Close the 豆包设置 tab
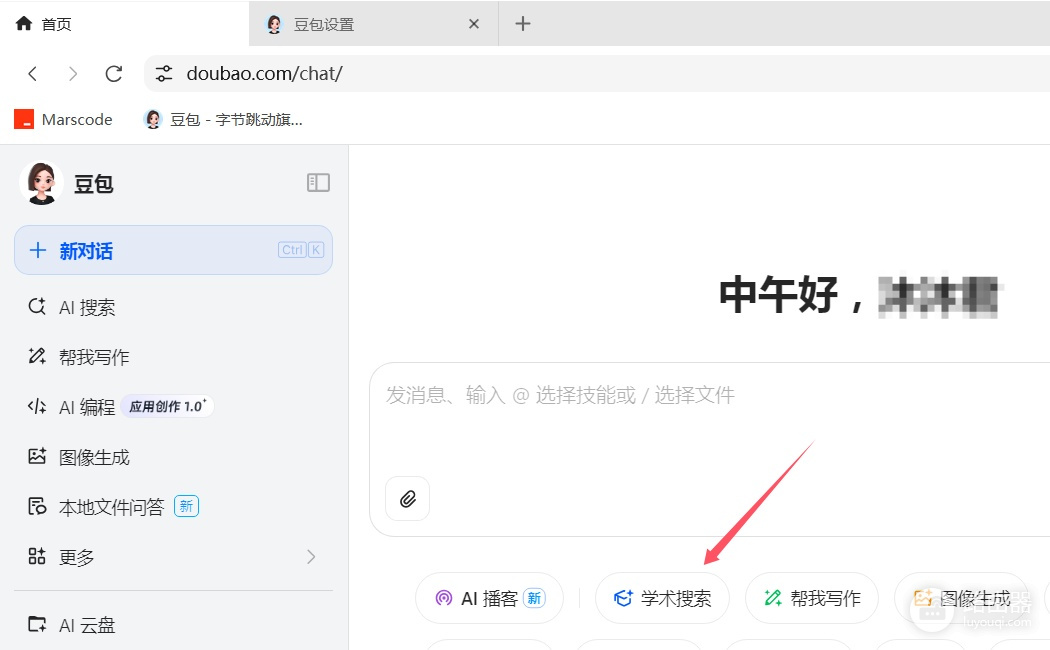The image size is (1050, 650). click(473, 24)
